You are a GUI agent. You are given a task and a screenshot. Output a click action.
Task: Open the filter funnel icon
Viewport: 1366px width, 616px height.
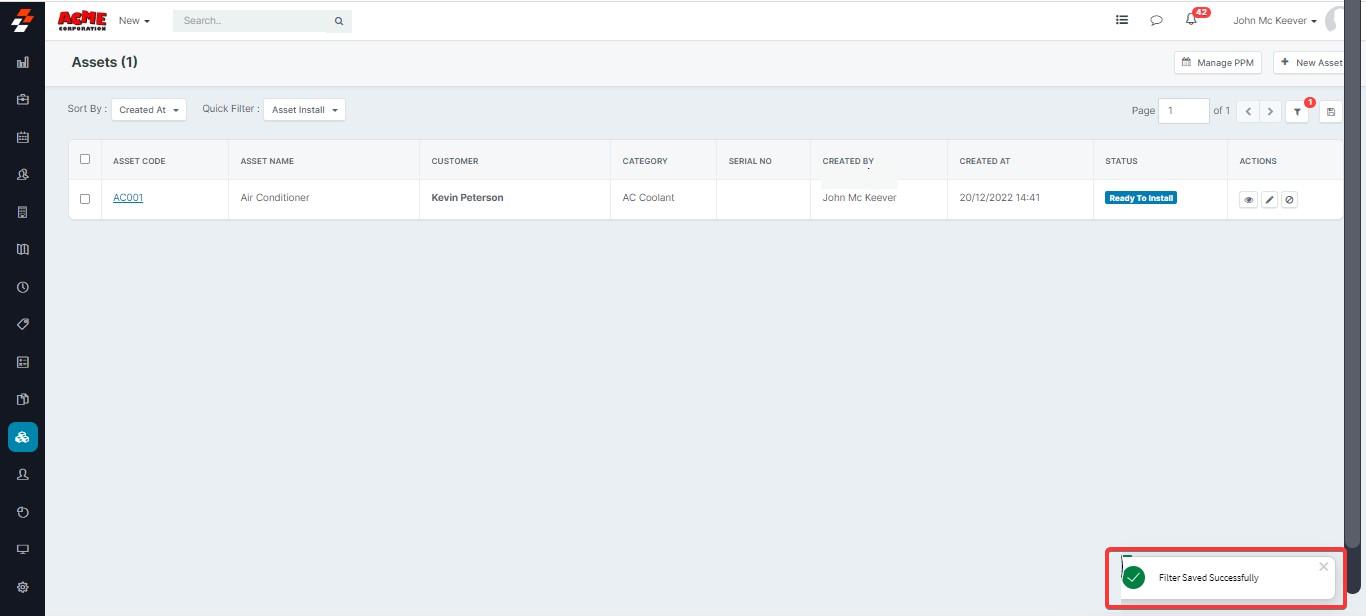1297,111
